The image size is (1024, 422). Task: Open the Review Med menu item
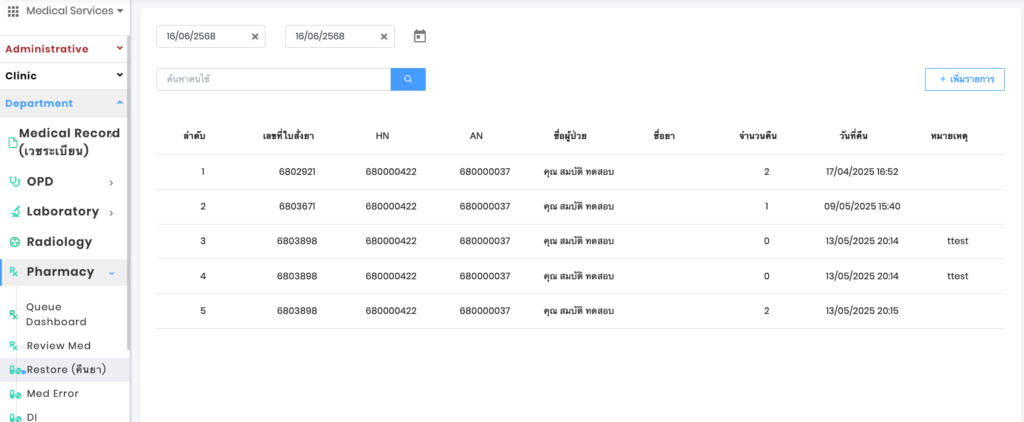[x=58, y=345]
